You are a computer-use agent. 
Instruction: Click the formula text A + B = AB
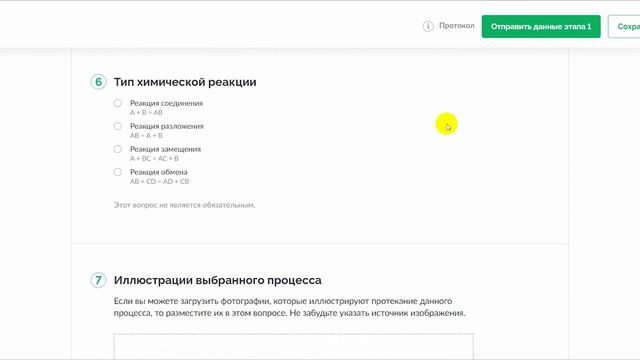click(x=146, y=113)
